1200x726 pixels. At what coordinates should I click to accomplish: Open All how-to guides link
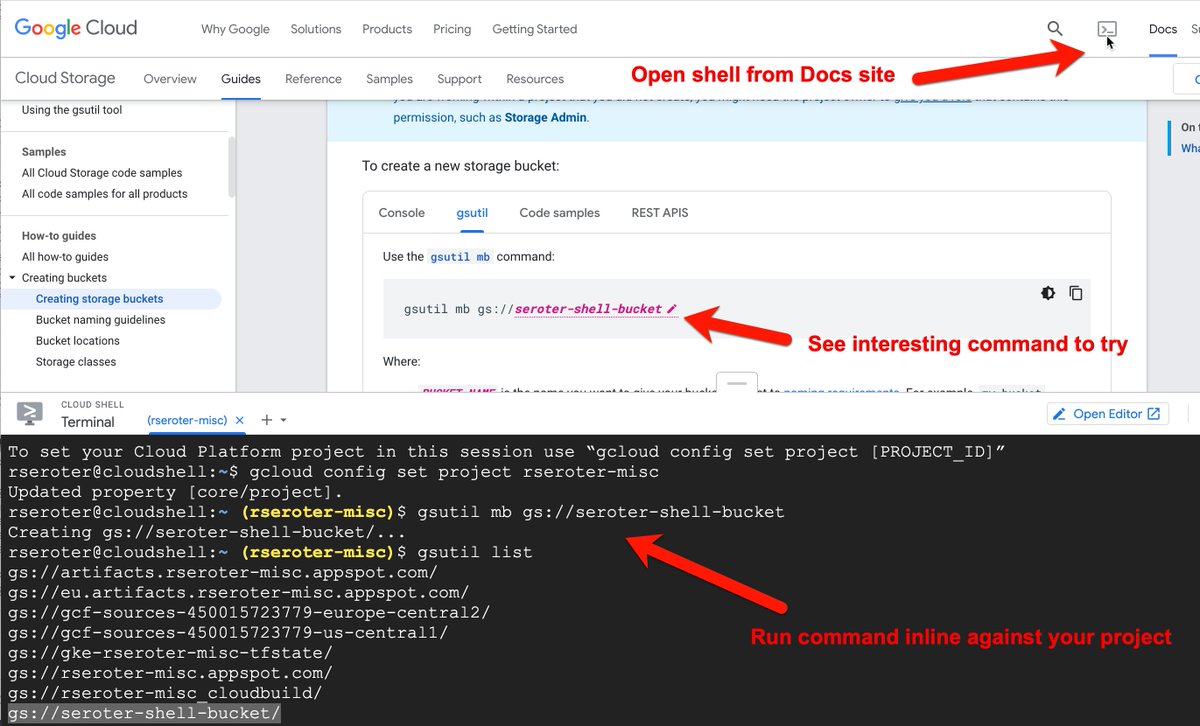65,257
